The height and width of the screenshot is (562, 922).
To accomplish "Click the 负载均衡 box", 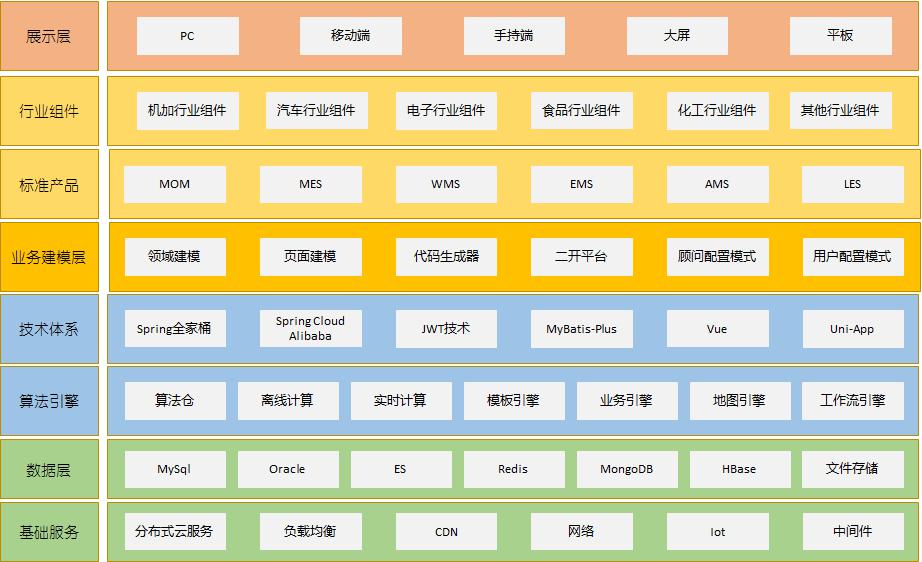I will coord(310,531).
